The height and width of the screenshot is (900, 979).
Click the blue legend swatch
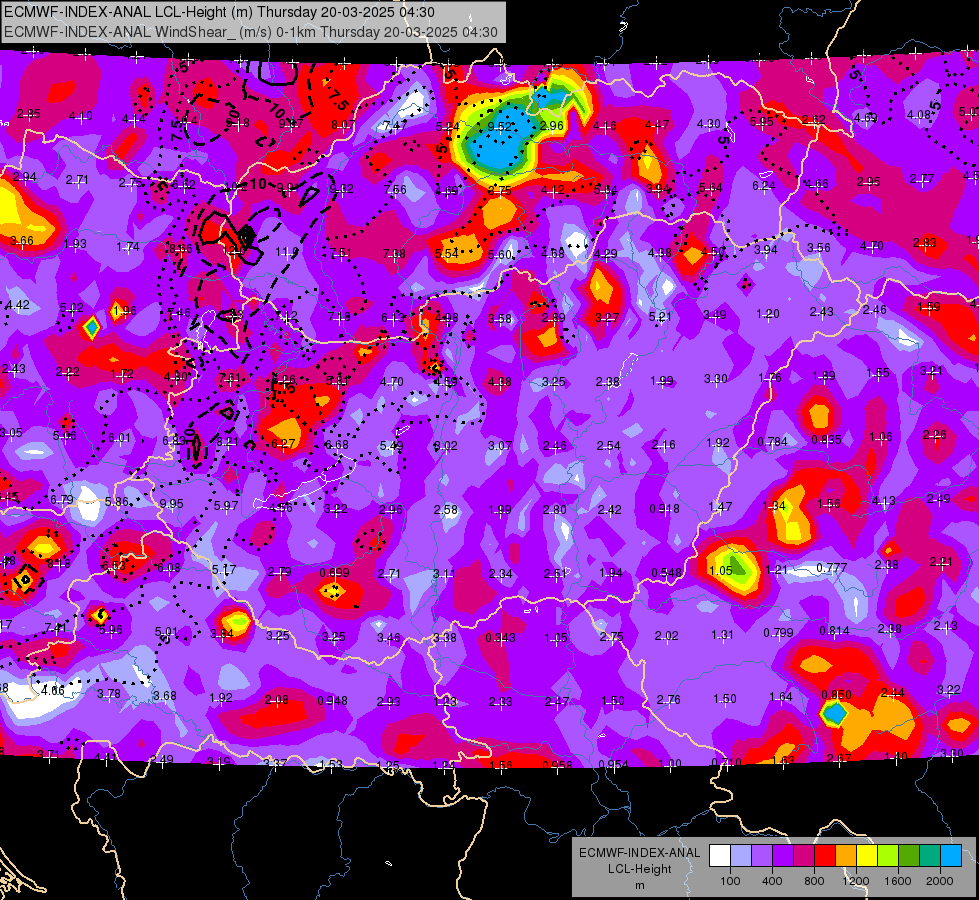click(x=951, y=856)
